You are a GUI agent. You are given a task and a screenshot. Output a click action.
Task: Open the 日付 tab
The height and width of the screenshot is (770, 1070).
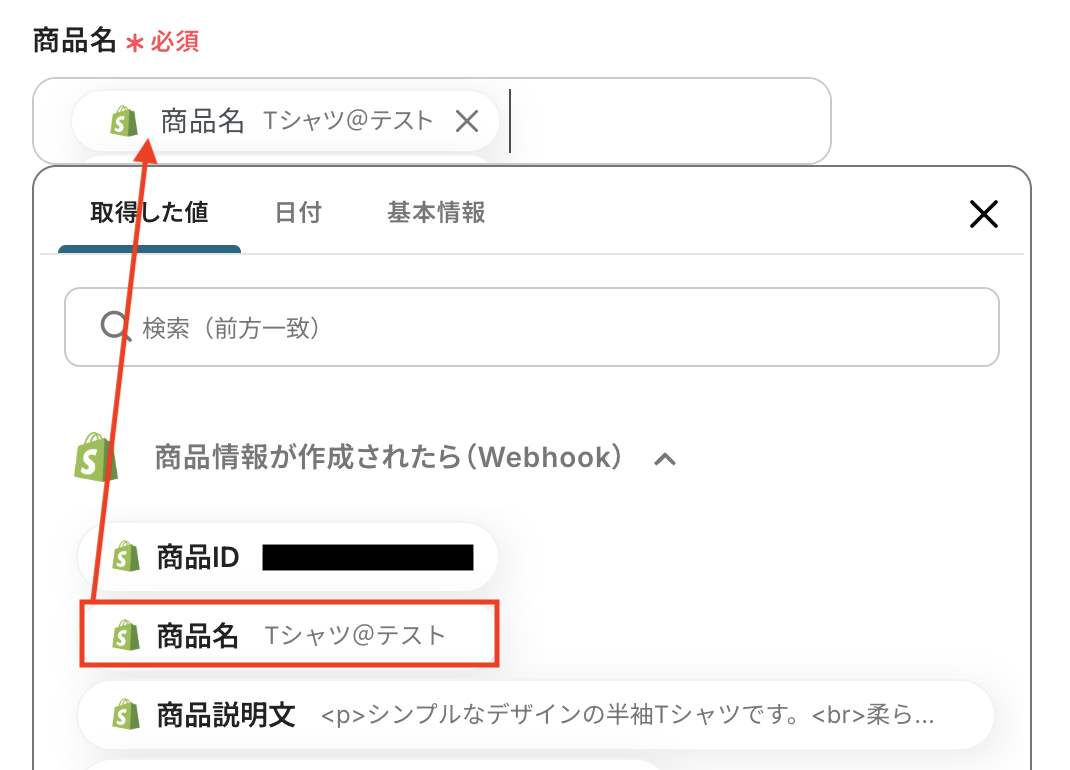pos(298,213)
